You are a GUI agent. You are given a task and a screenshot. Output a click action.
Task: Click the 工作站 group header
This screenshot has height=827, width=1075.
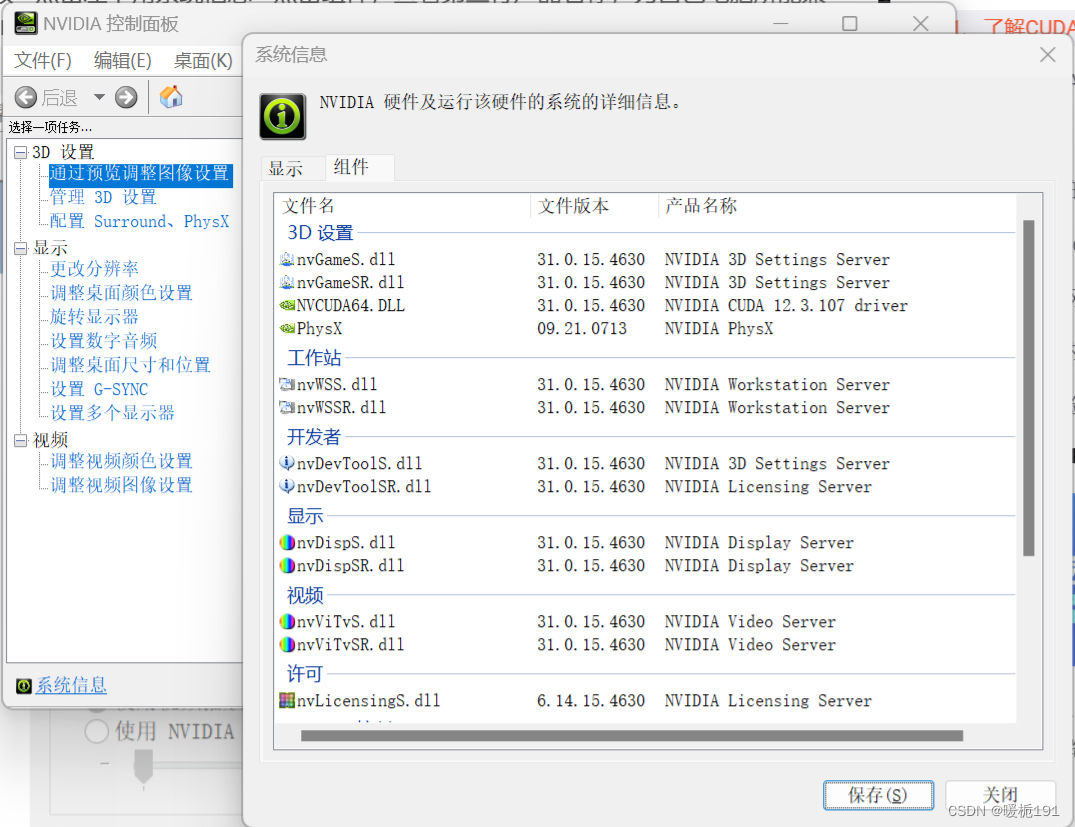314,358
